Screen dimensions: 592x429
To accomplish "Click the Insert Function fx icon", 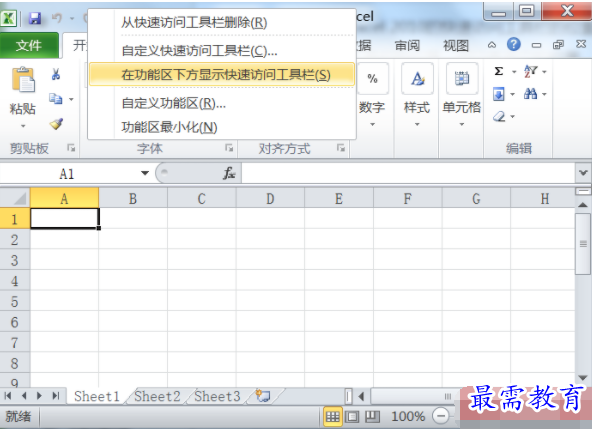I will [x=229, y=173].
